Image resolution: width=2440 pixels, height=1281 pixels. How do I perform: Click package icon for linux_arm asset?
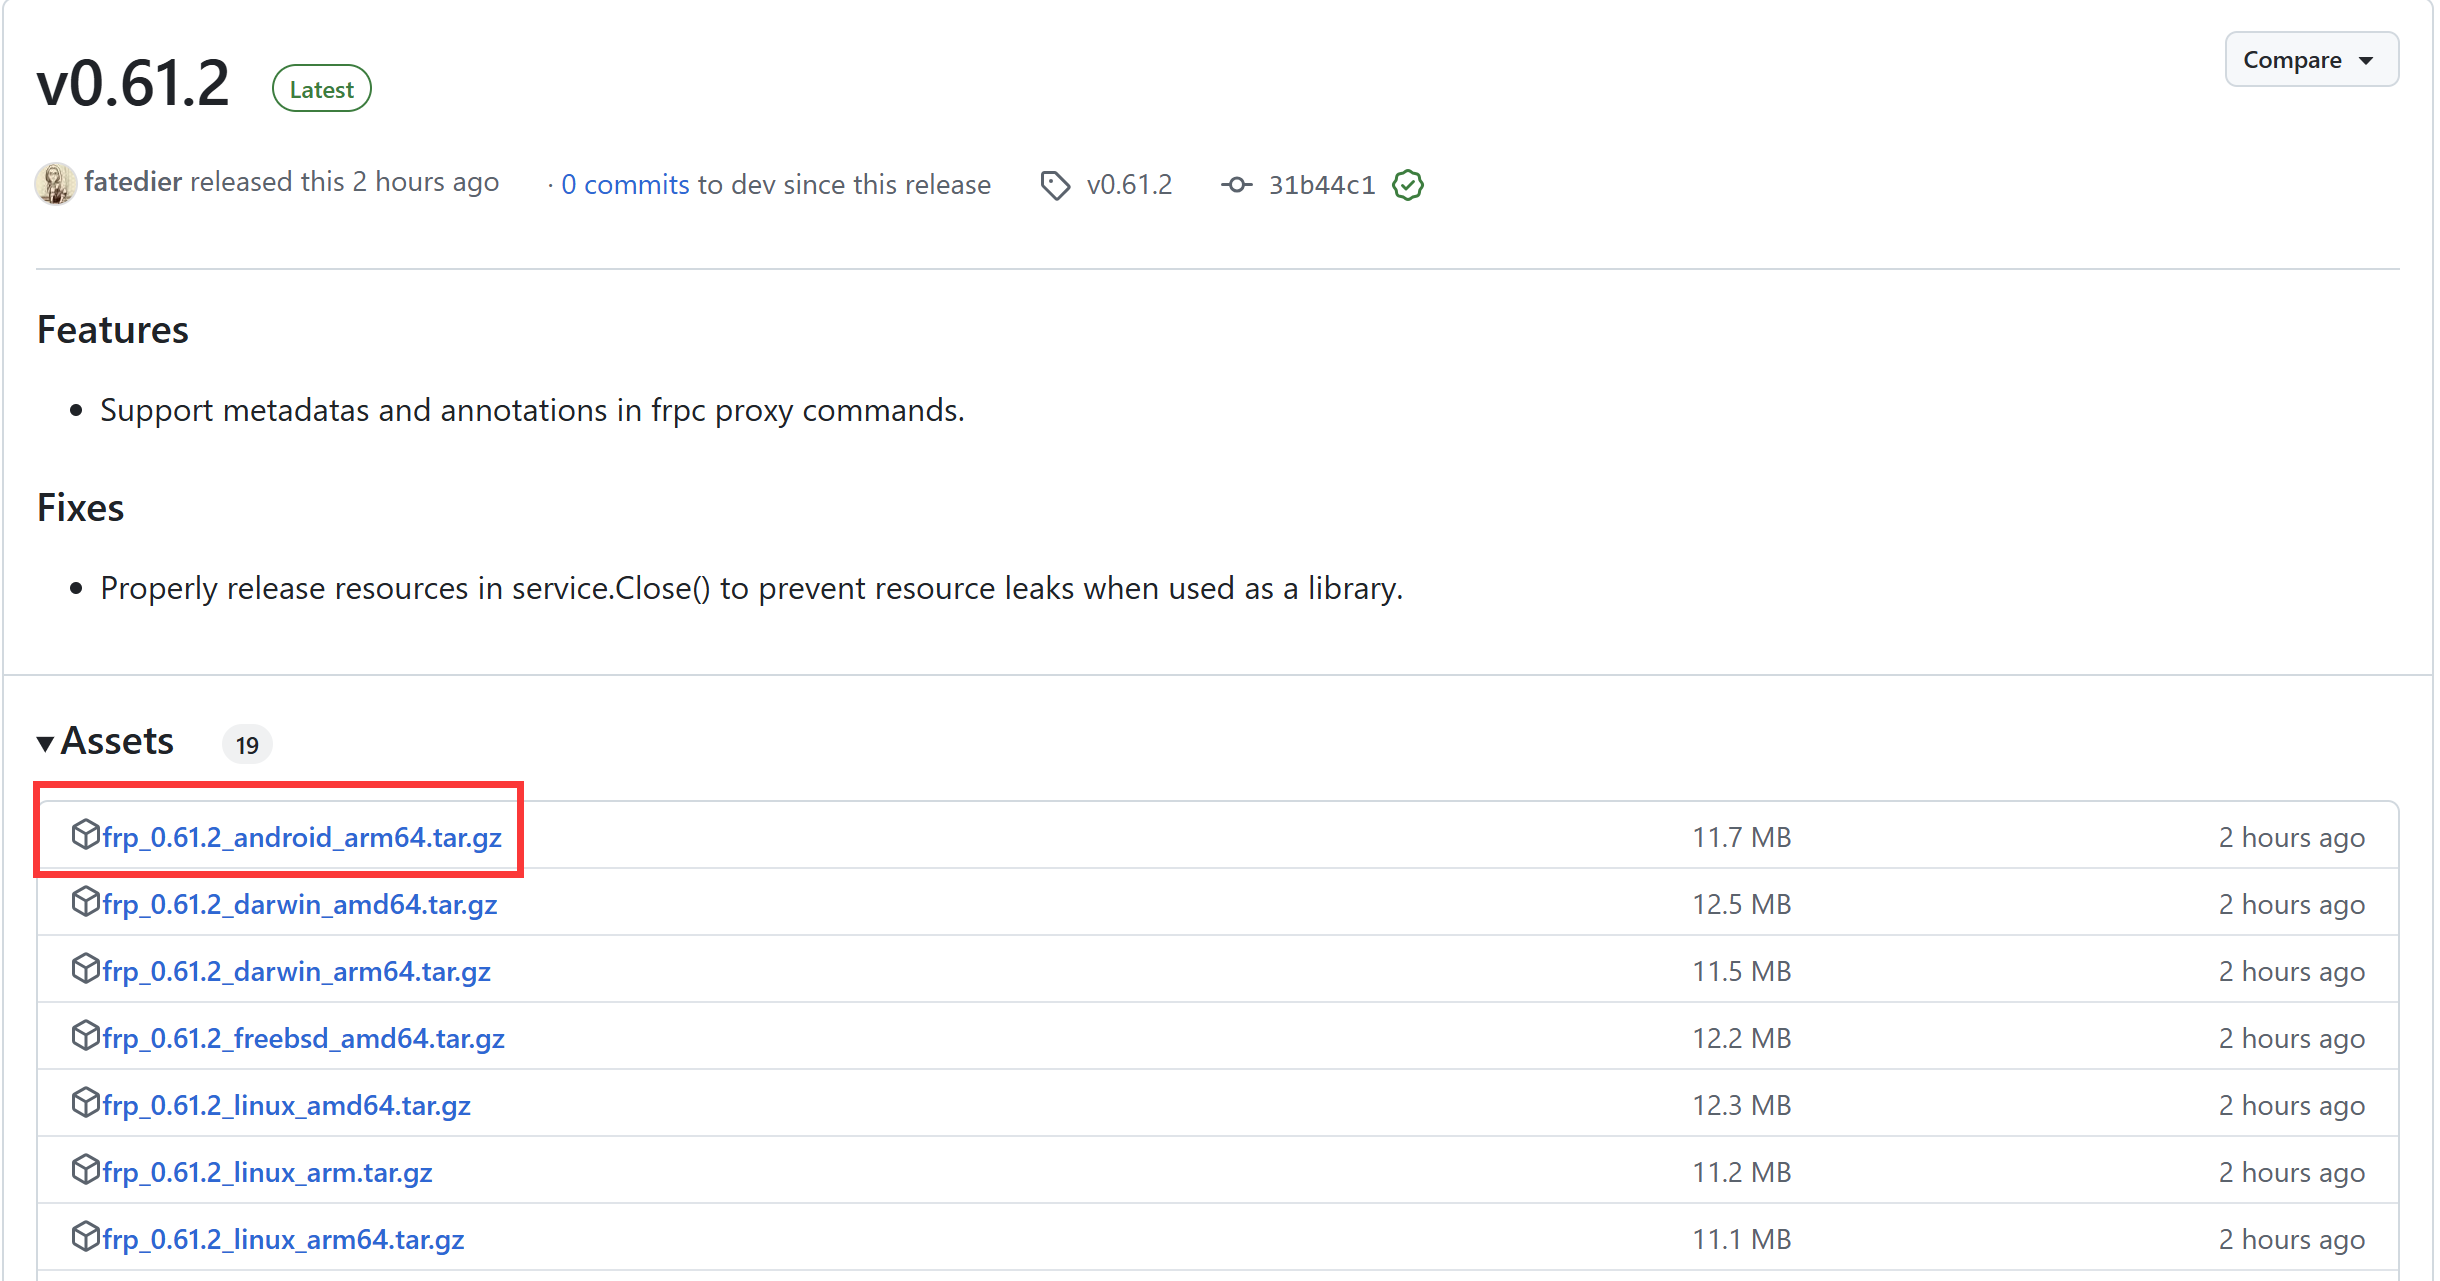pyautogui.click(x=85, y=1169)
